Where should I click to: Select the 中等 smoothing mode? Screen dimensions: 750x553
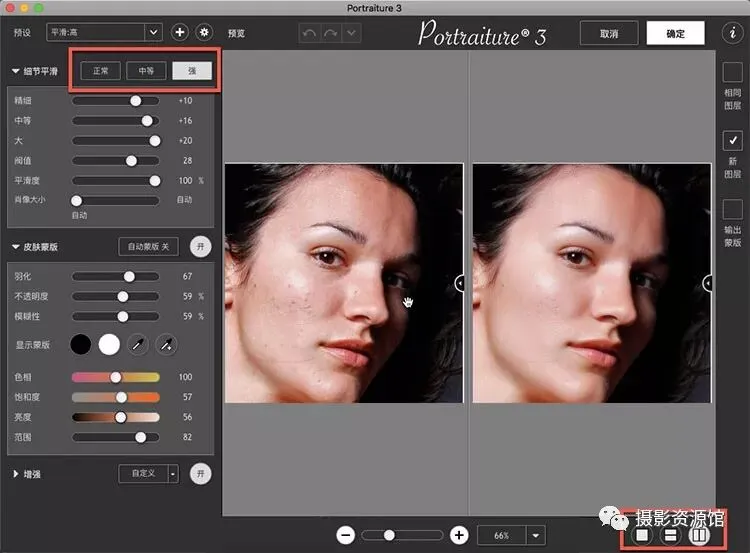(x=146, y=71)
